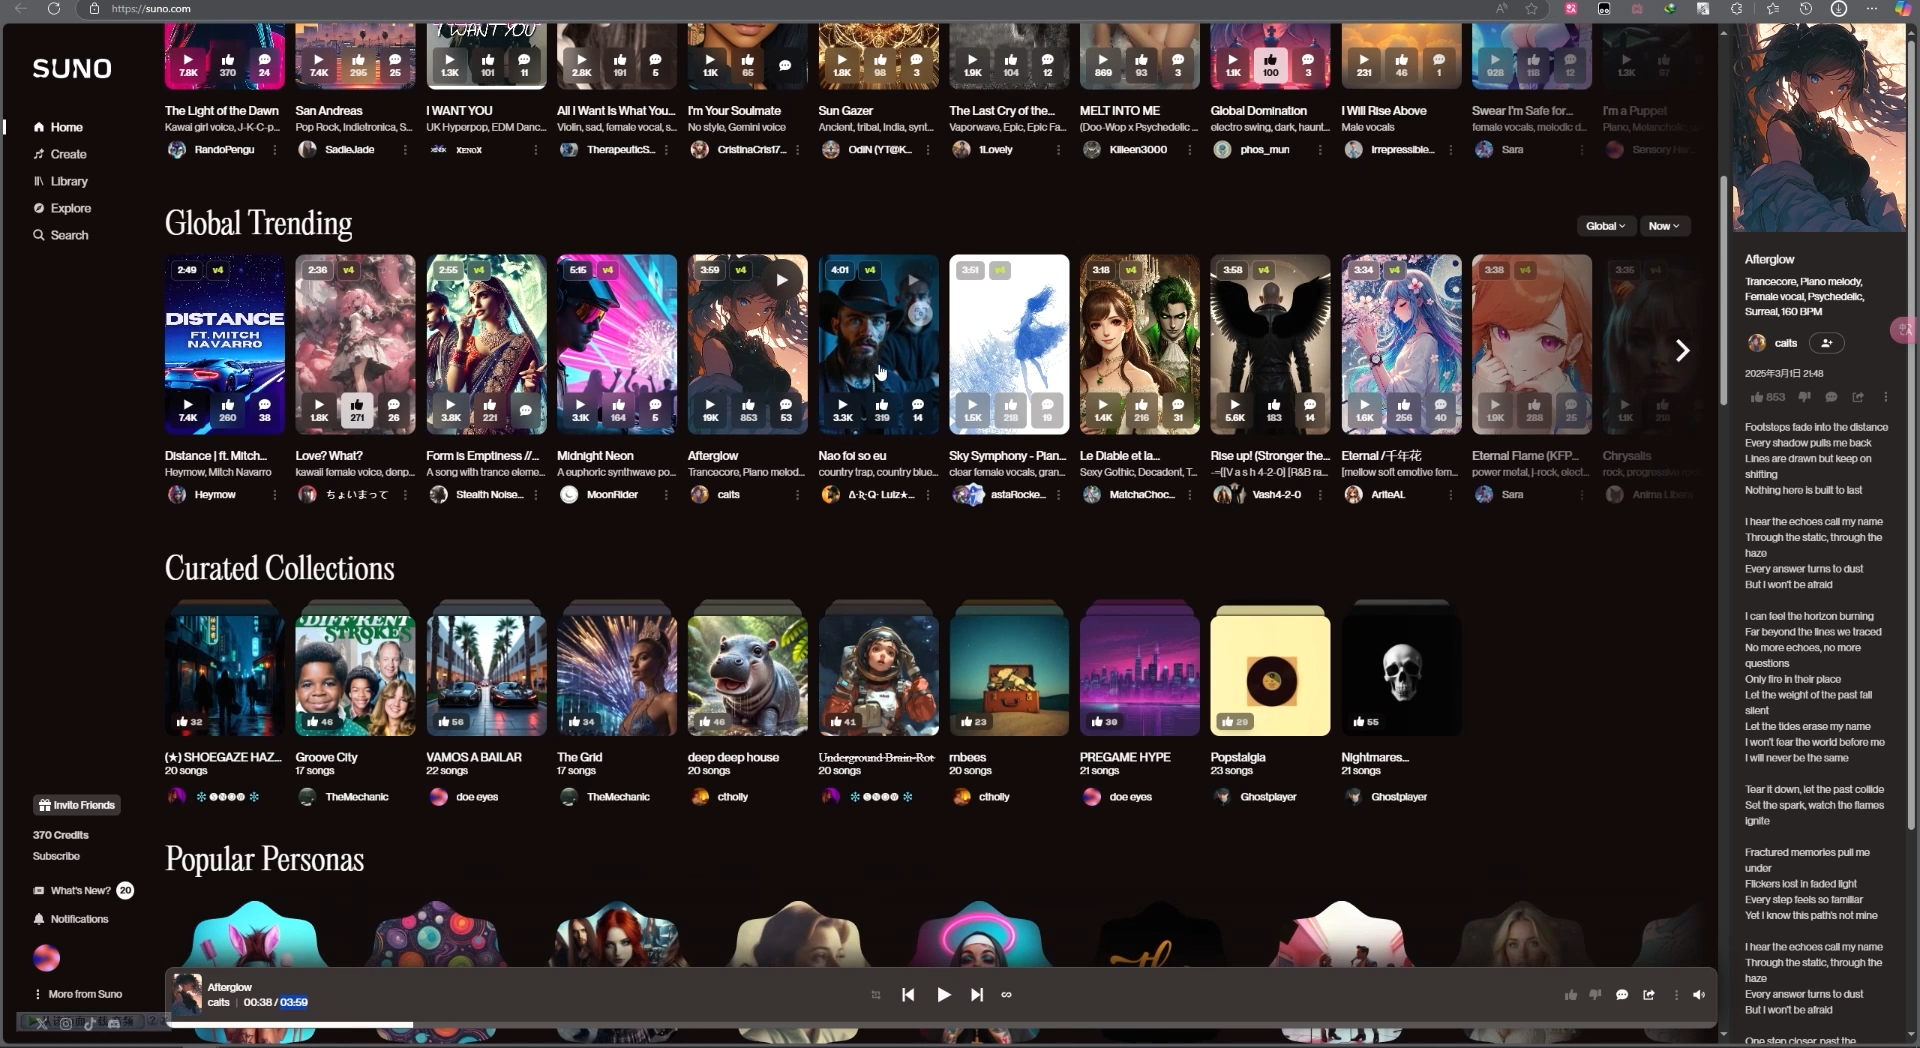Viewport: 1920px width, 1048px height.
Task: Like Afterglow in the details panel
Action: pos(1768,397)
